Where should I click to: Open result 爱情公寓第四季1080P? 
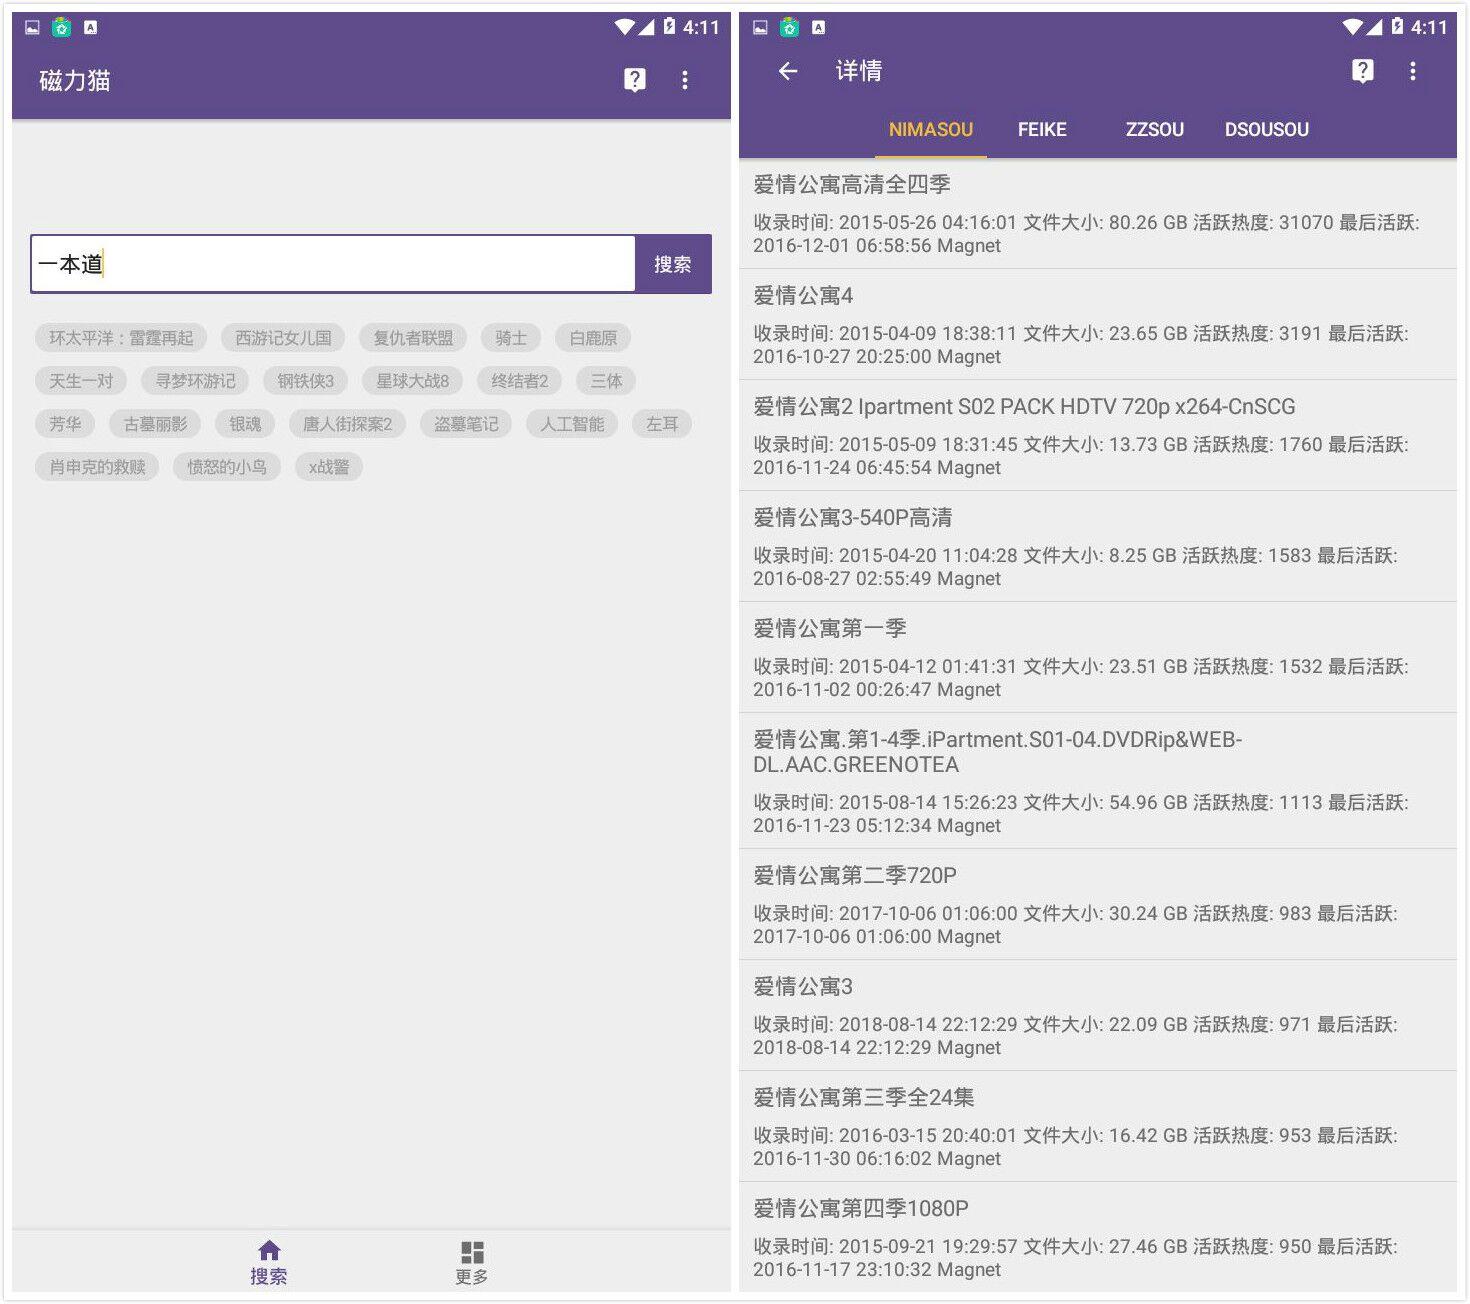click(1097, 1238)
